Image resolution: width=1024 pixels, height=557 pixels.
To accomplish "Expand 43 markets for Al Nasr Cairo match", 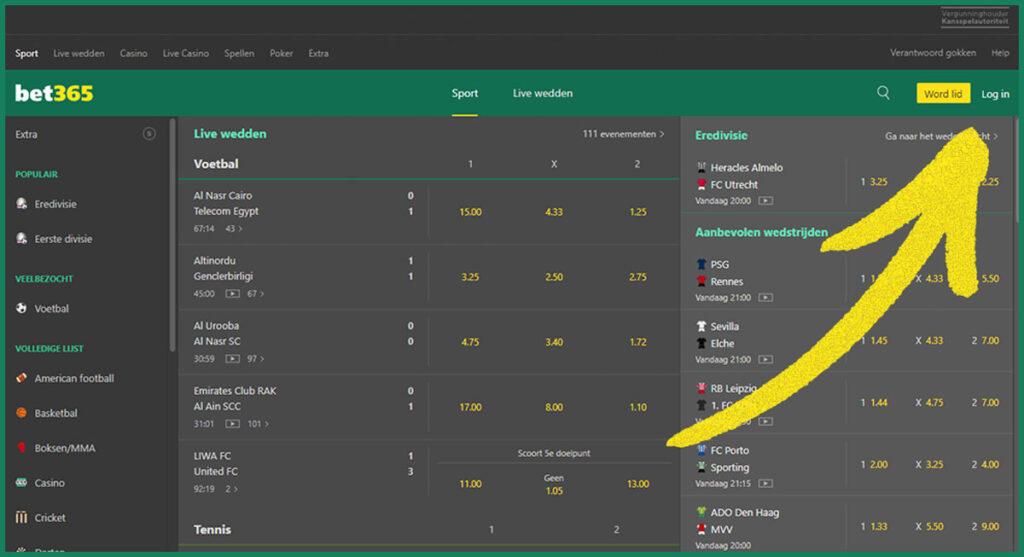I will click(234, 229).
